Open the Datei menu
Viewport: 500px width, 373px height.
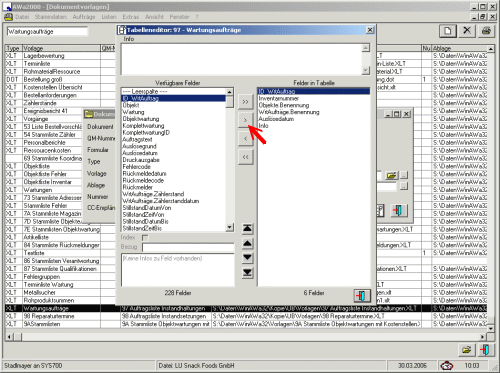(x=22, y=17)
